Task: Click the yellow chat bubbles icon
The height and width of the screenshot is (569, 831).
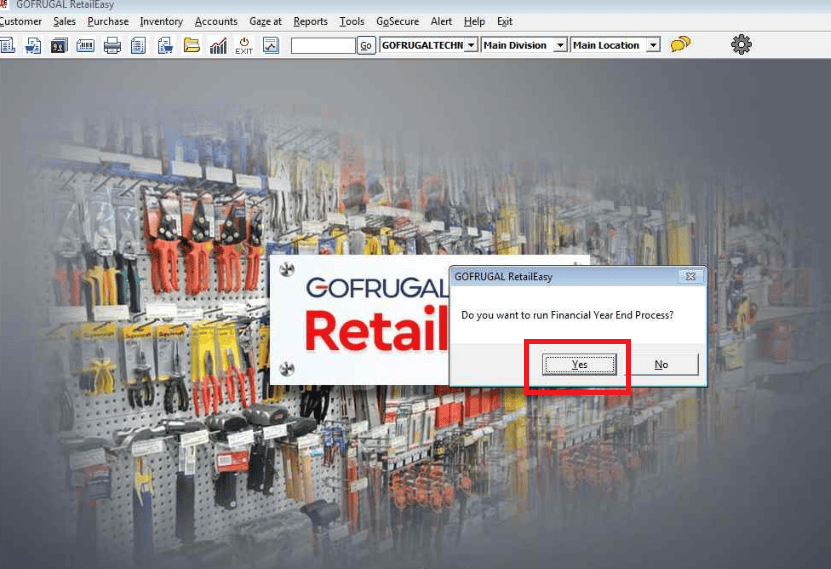Action: click(x=680, y=44)
